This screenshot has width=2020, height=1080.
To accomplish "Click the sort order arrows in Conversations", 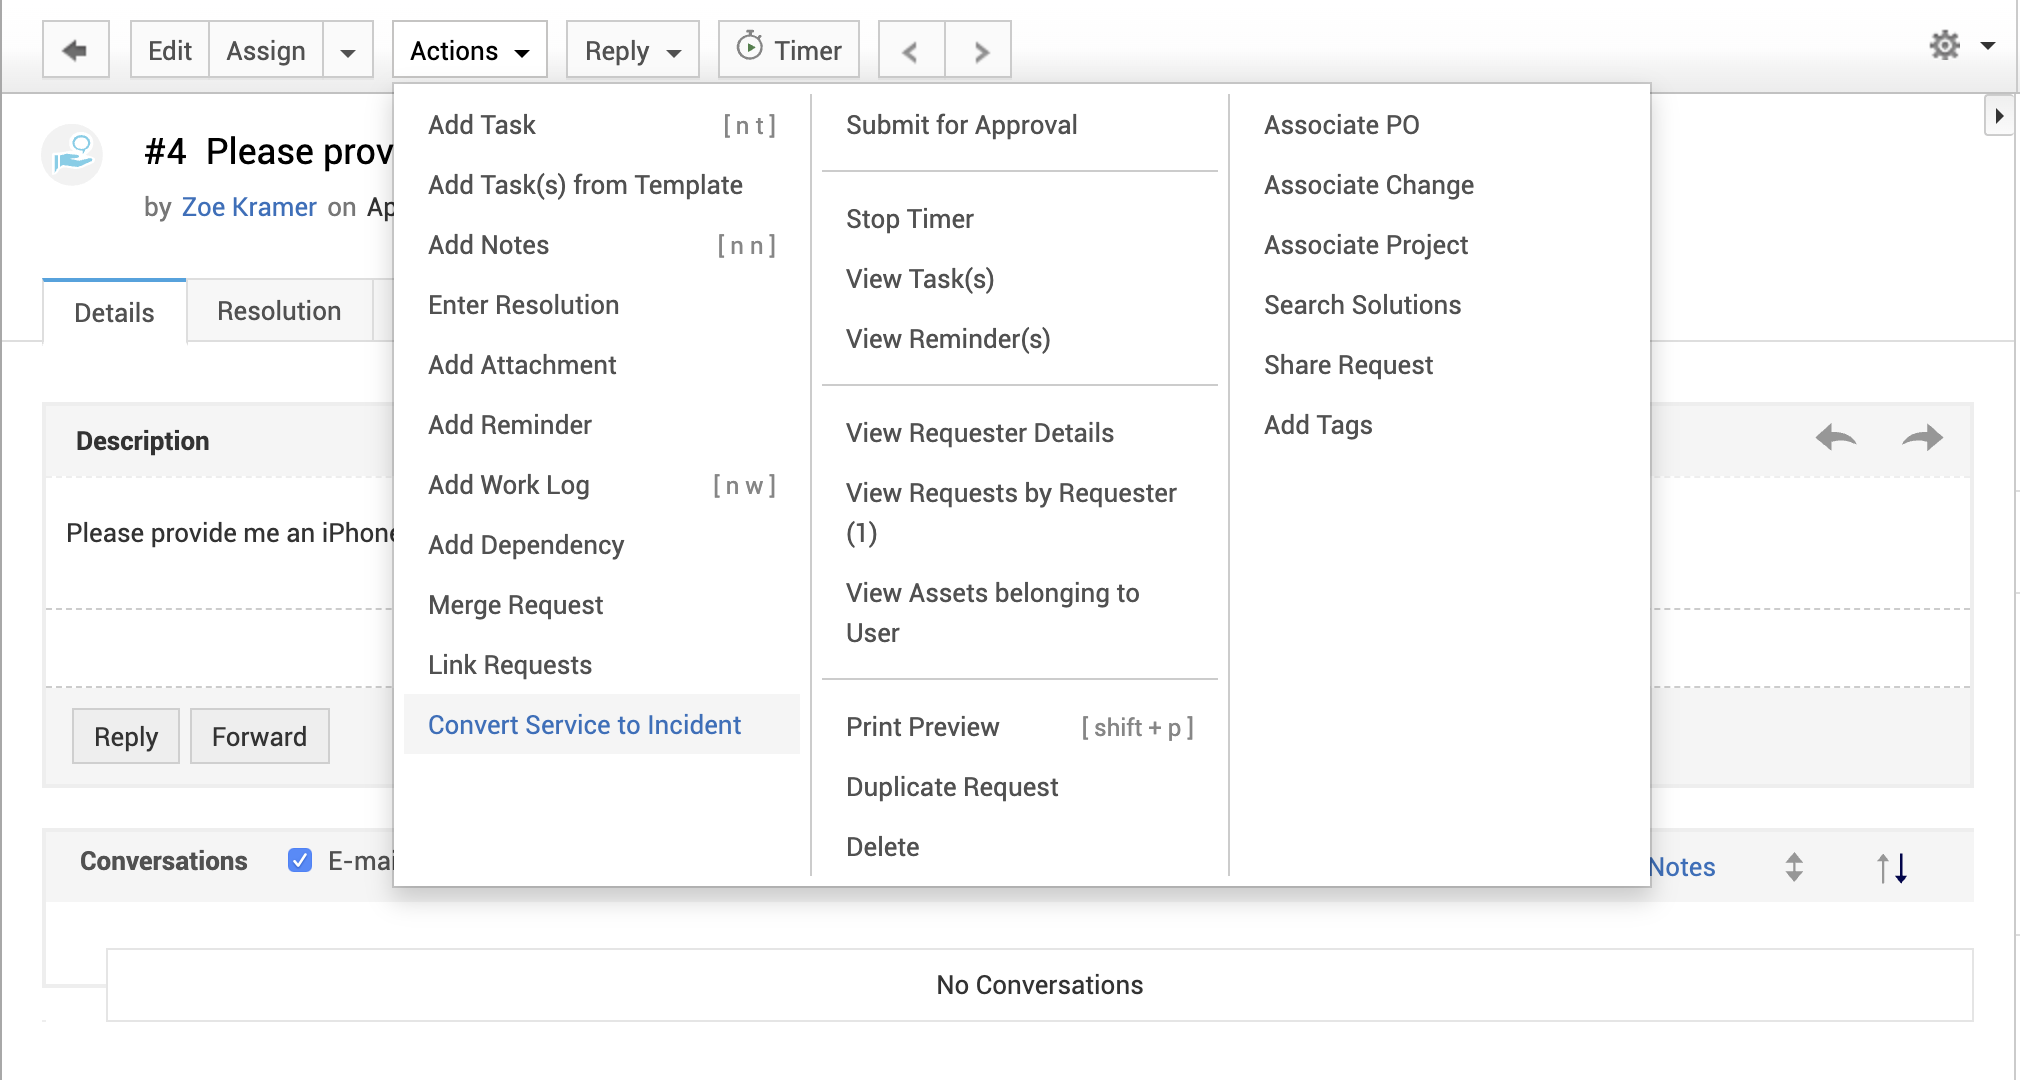I will pos(1892,867).
